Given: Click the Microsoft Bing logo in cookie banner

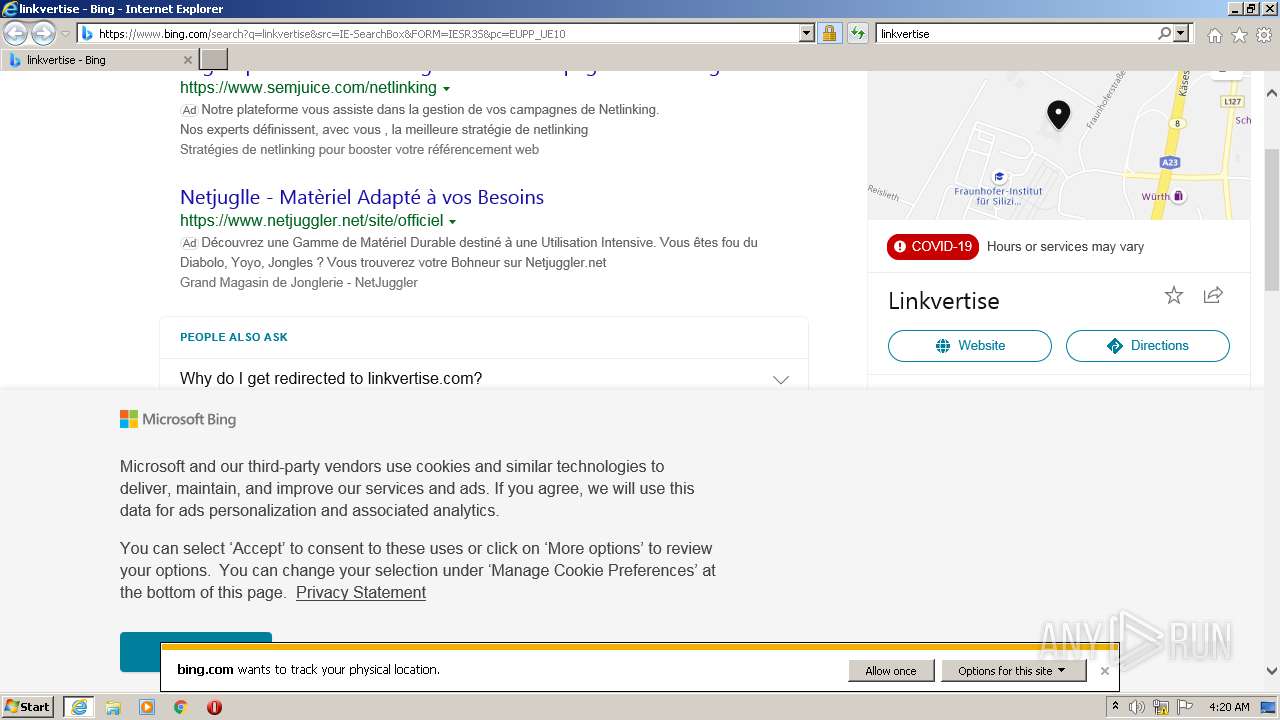Looking at the screenshot, I should (178, 419).
